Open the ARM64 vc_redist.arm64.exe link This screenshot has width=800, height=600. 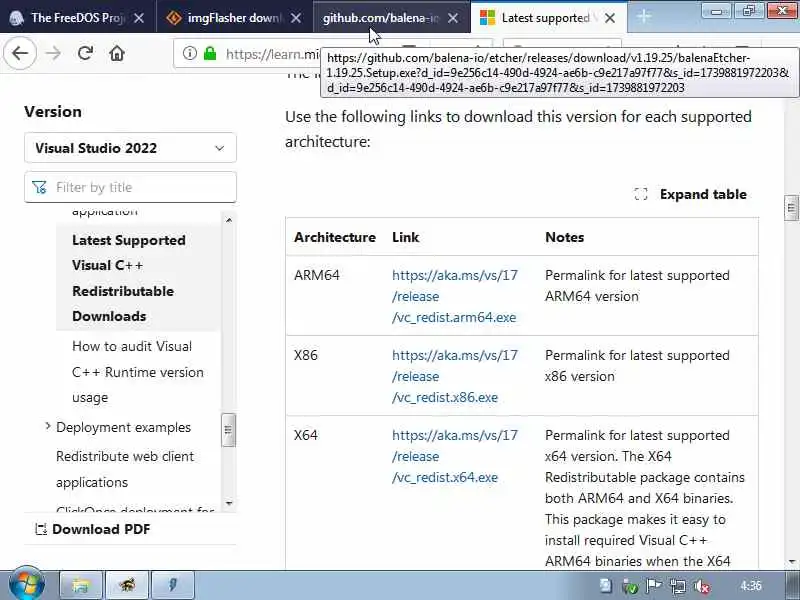[455, 296]
